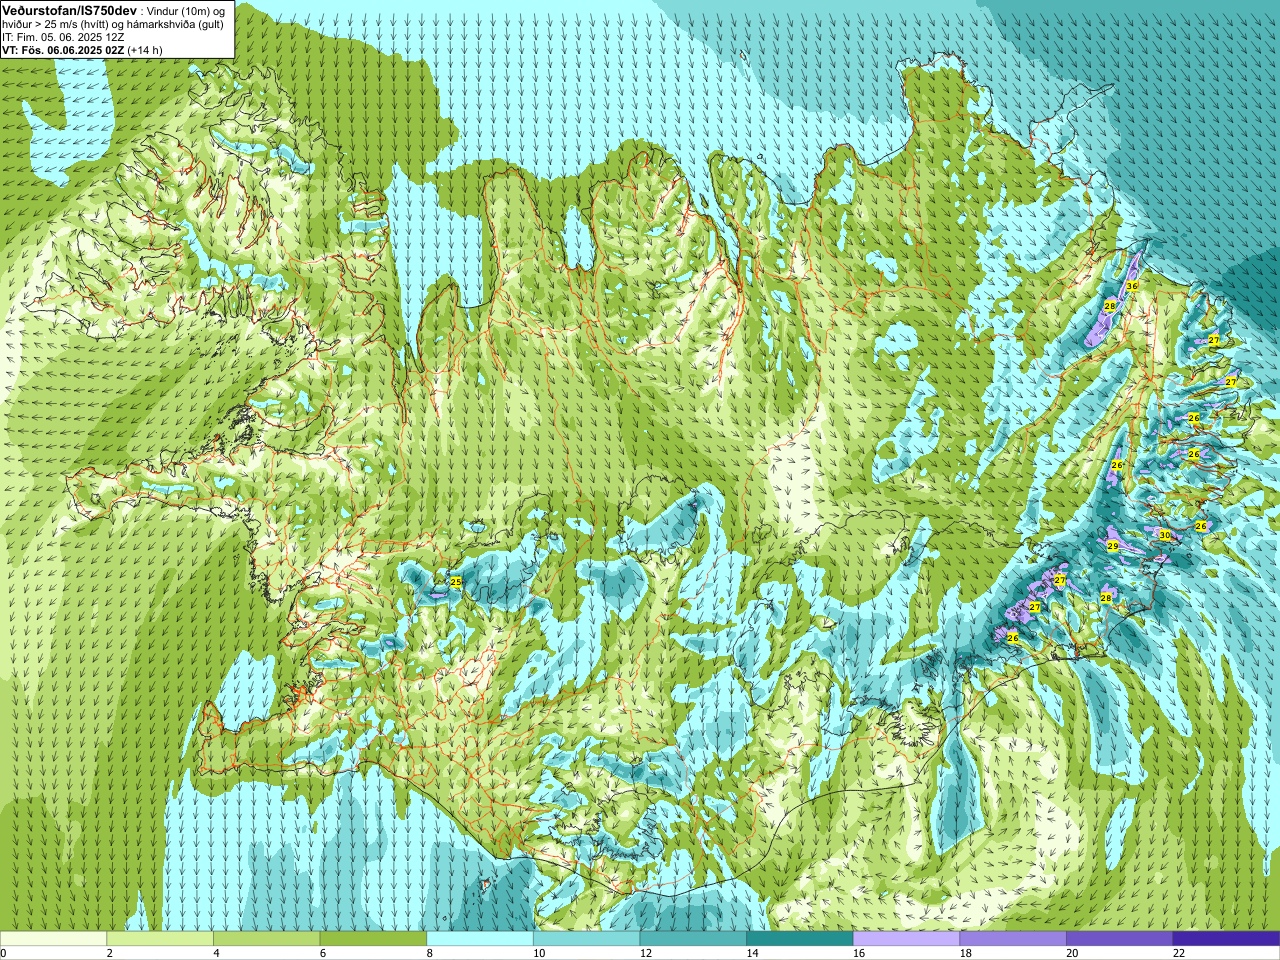This screenshot has width=1280, height=960.
Task: Click the '(+14 h)' forecast offset text
Action: (145, 50)
